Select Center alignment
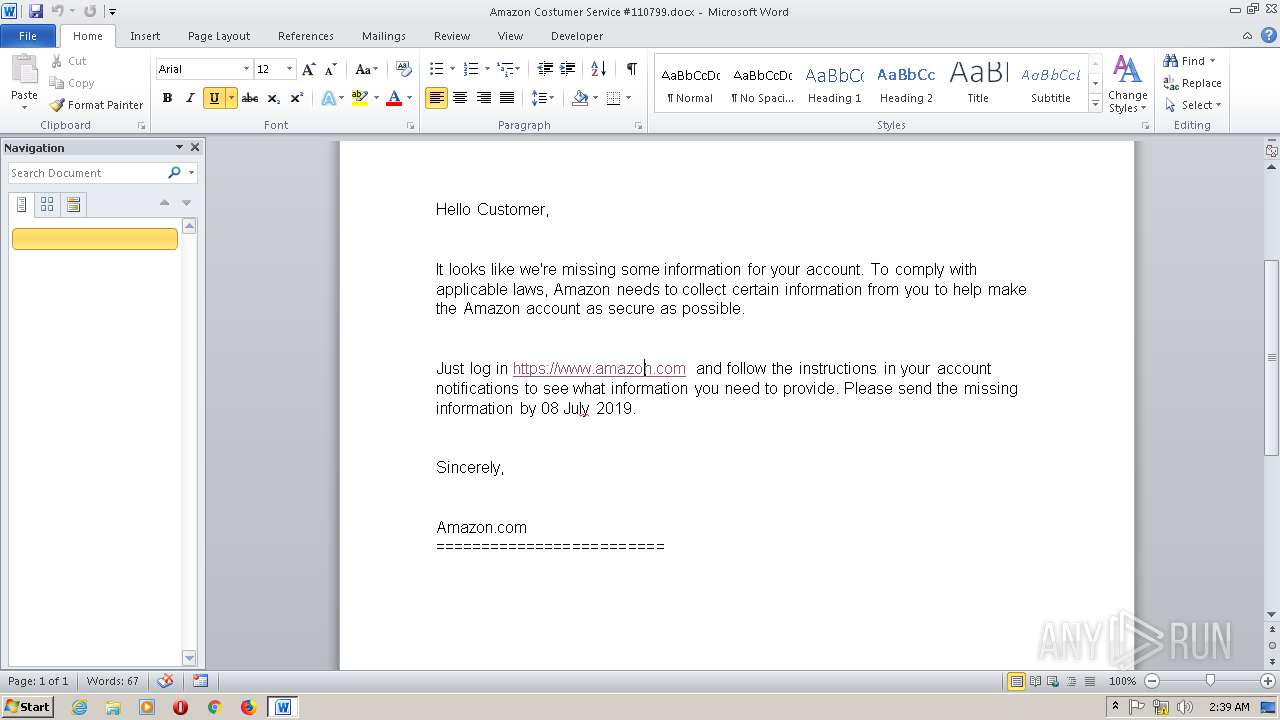The image size is (1280, 720). 460,98
